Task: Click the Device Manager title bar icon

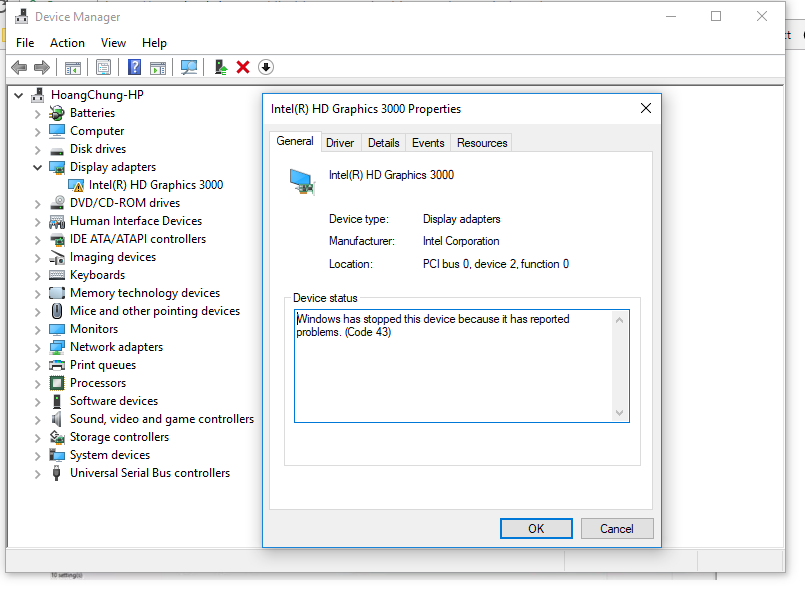Action: pos(22,17)
